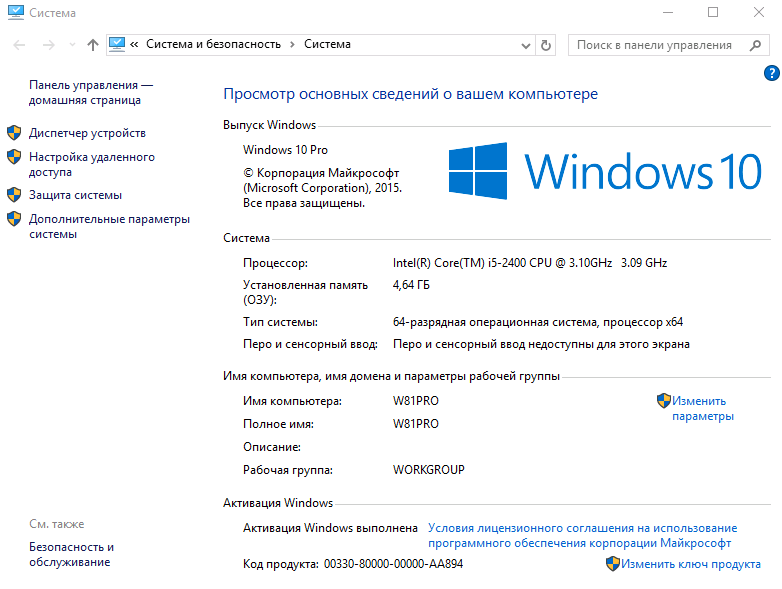Click shield icon beside Дополнительные параметры системы
The height and width of the screenshot is (589, 782).
[x=14, y=218]
